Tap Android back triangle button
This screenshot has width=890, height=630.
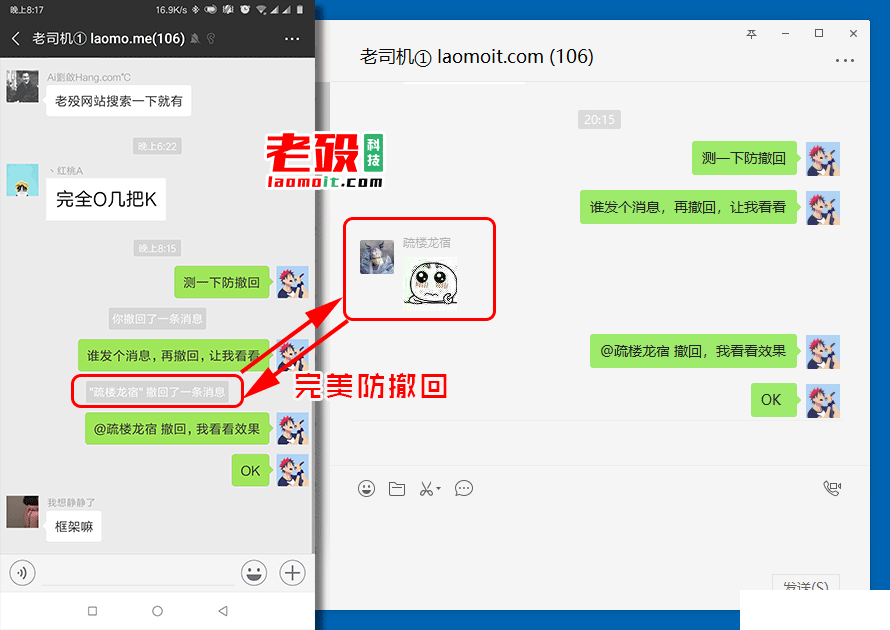(x=223, y=611)
